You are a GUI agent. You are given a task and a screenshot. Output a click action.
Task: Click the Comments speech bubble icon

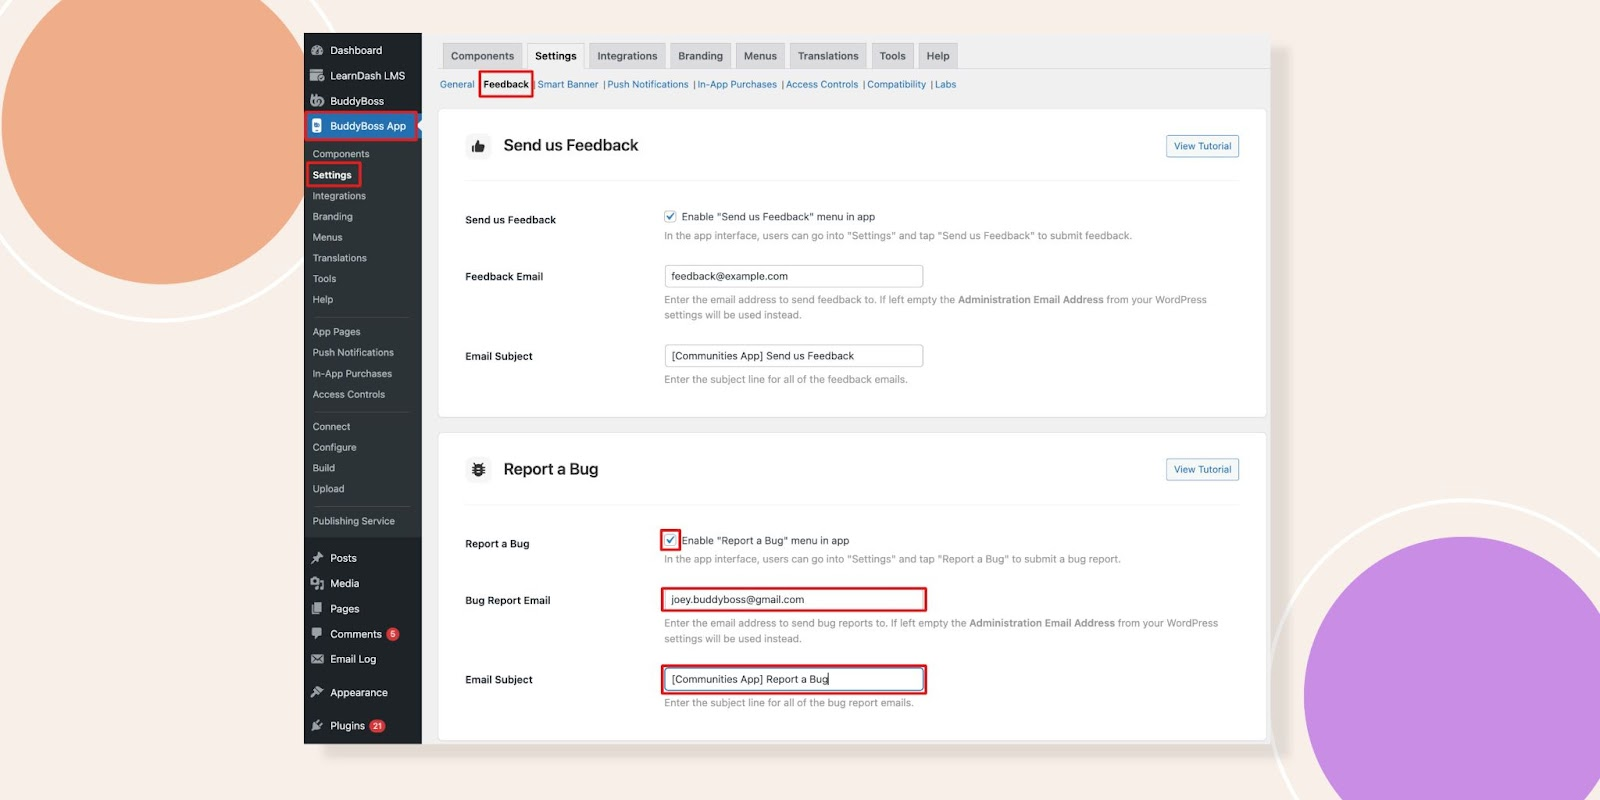tap(317, 634)
